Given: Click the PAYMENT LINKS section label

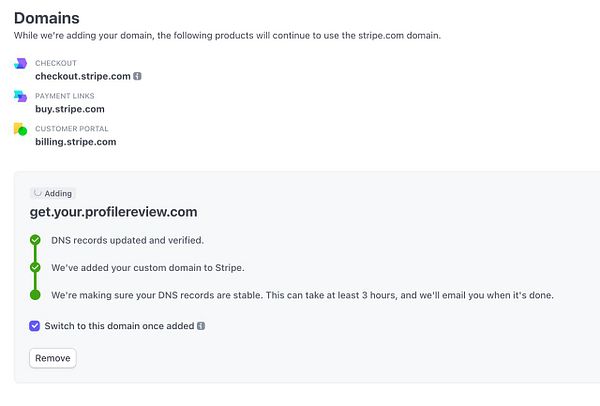Looking at the screenshot, I should point(65,96).
